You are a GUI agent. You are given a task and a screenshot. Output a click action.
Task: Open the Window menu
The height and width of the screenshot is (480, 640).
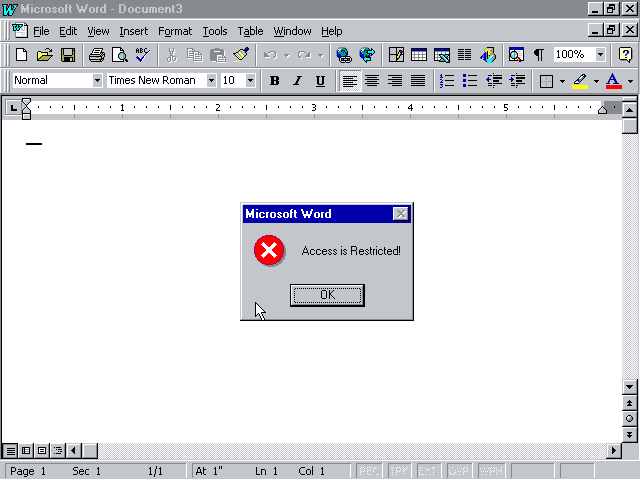292,31
